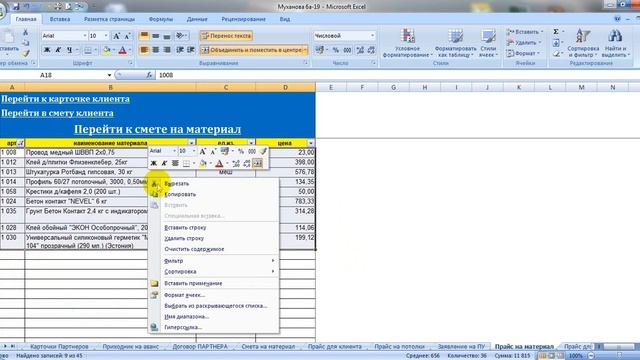Click the ribbon percent style icon
The height and width of the screenshot is (360, 640).
[x=336, y=50]
